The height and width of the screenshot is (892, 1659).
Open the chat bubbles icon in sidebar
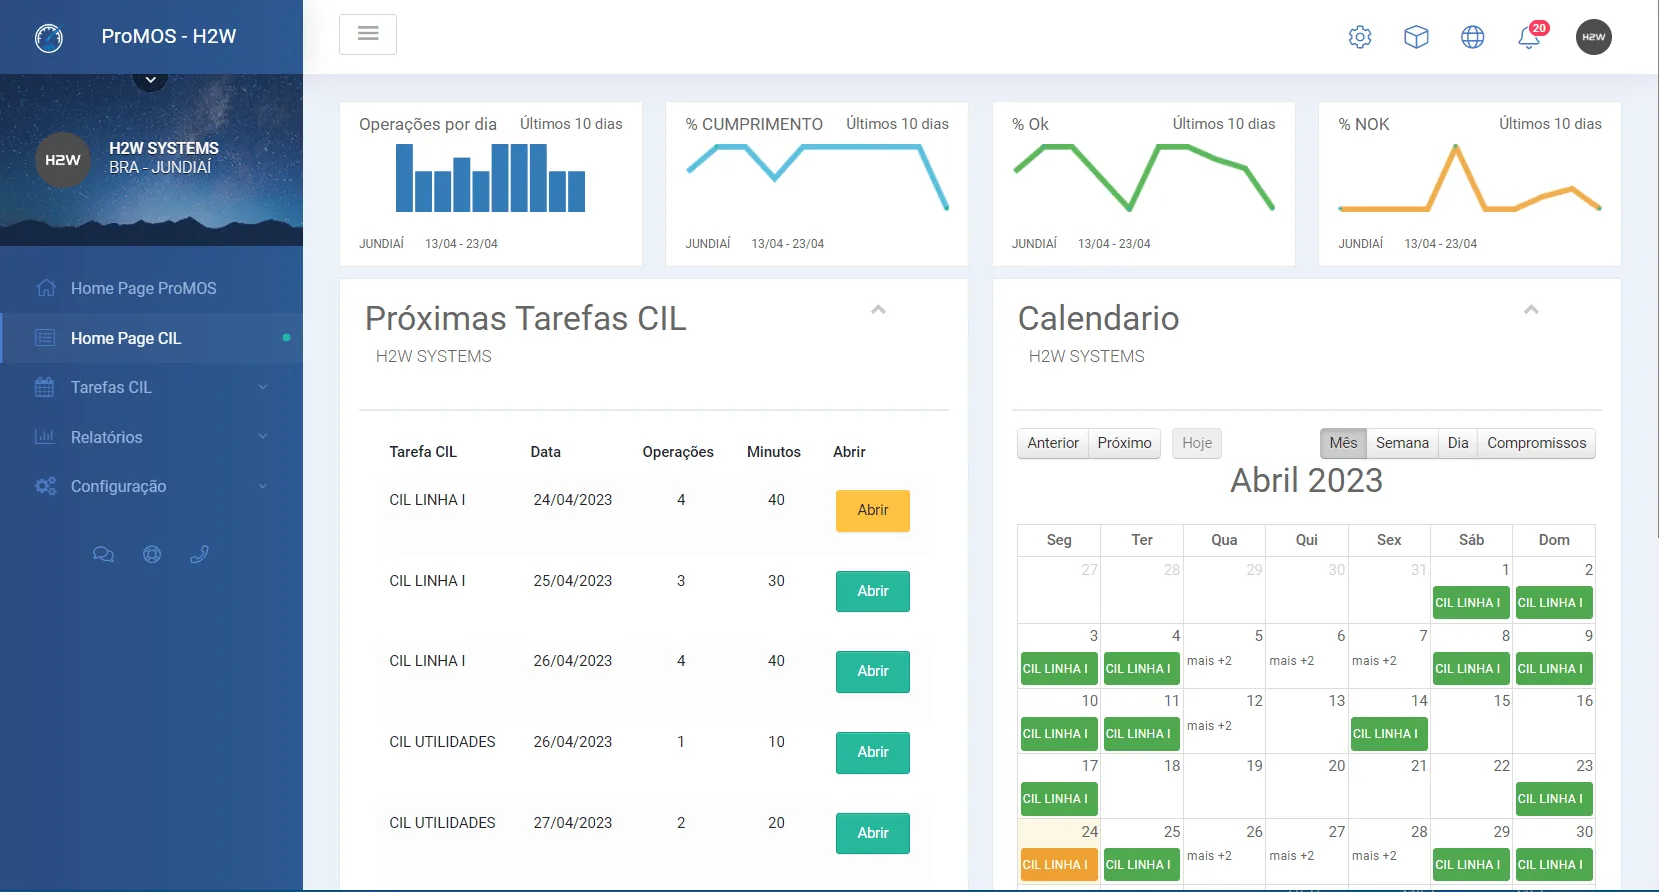click(x=103, y=554)
